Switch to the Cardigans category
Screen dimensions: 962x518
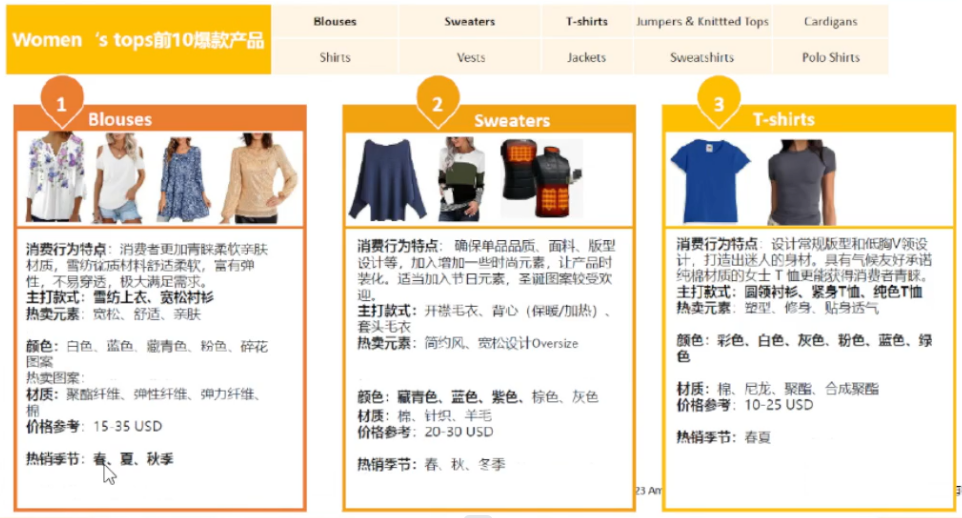pyautogui.click(x=830, y=21)
